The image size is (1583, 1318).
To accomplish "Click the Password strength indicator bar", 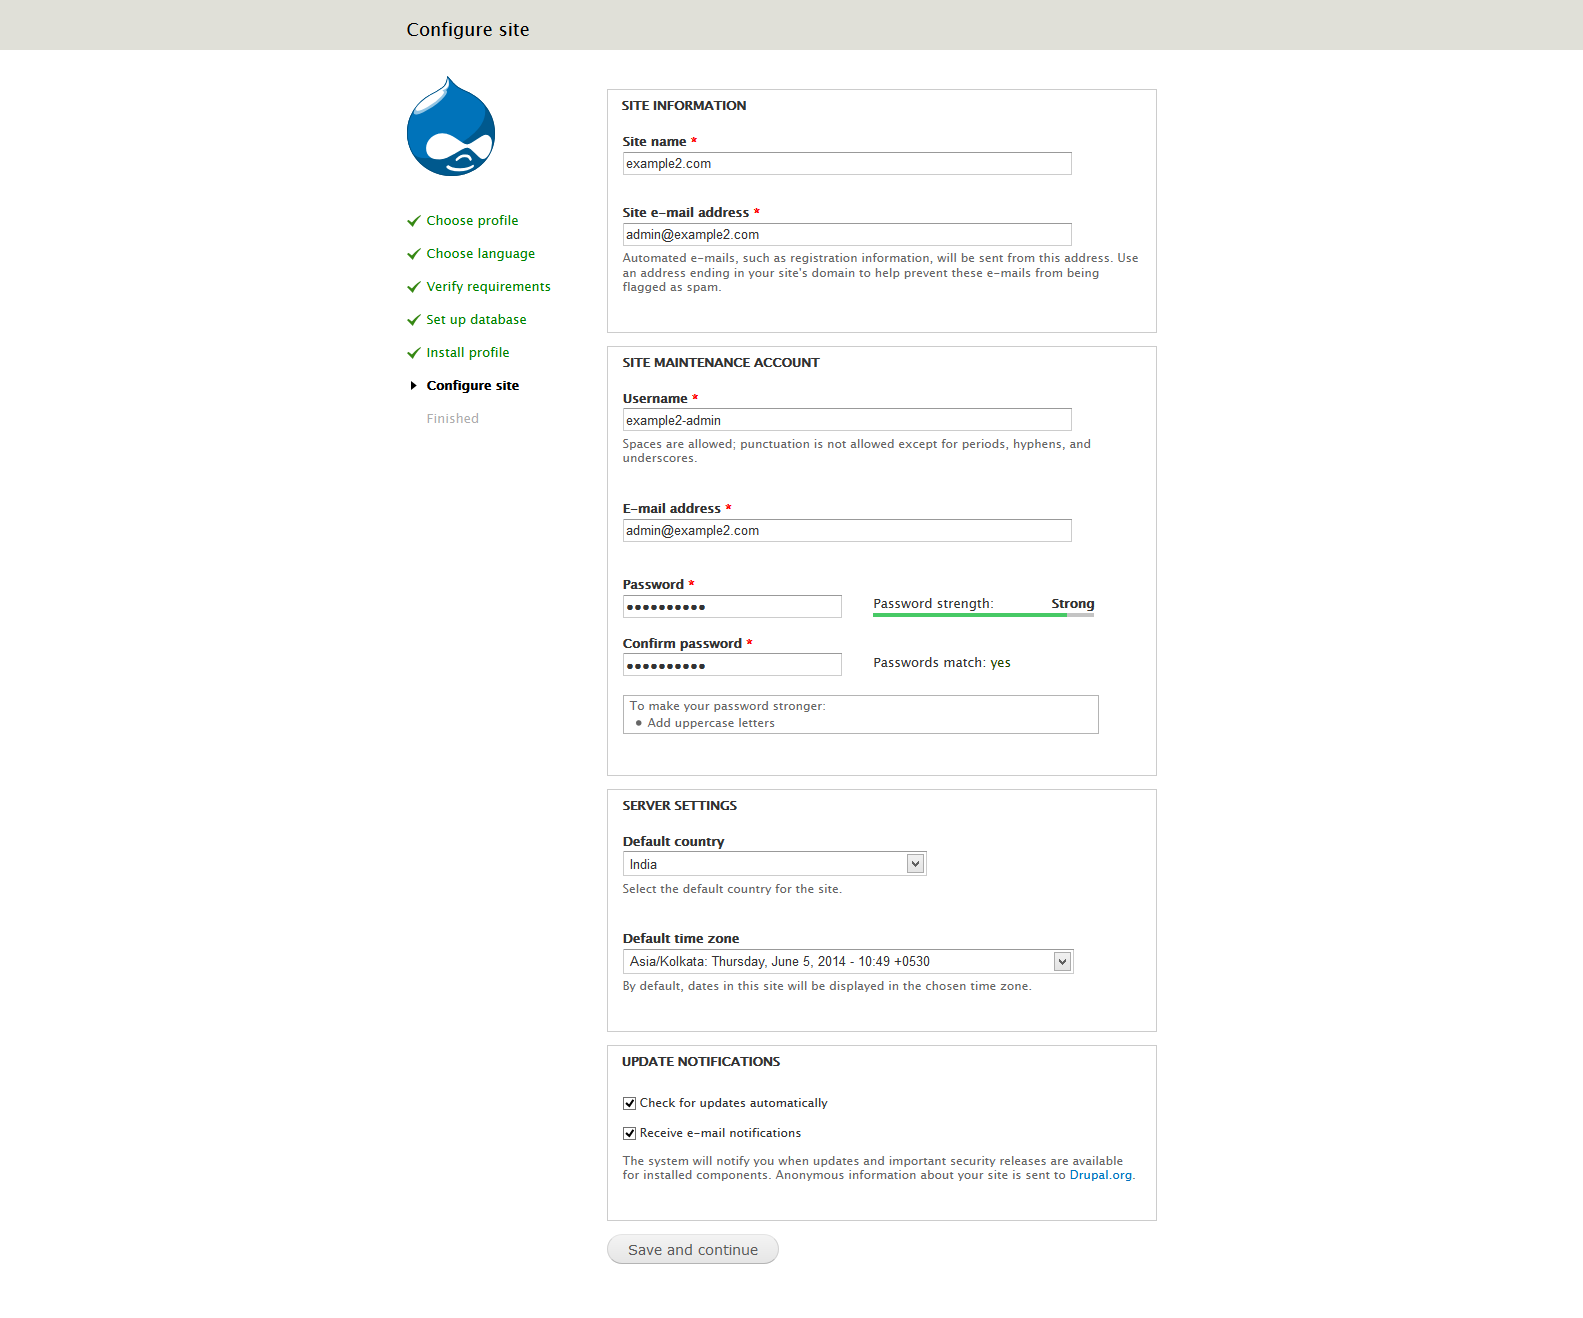I will 983,615.
